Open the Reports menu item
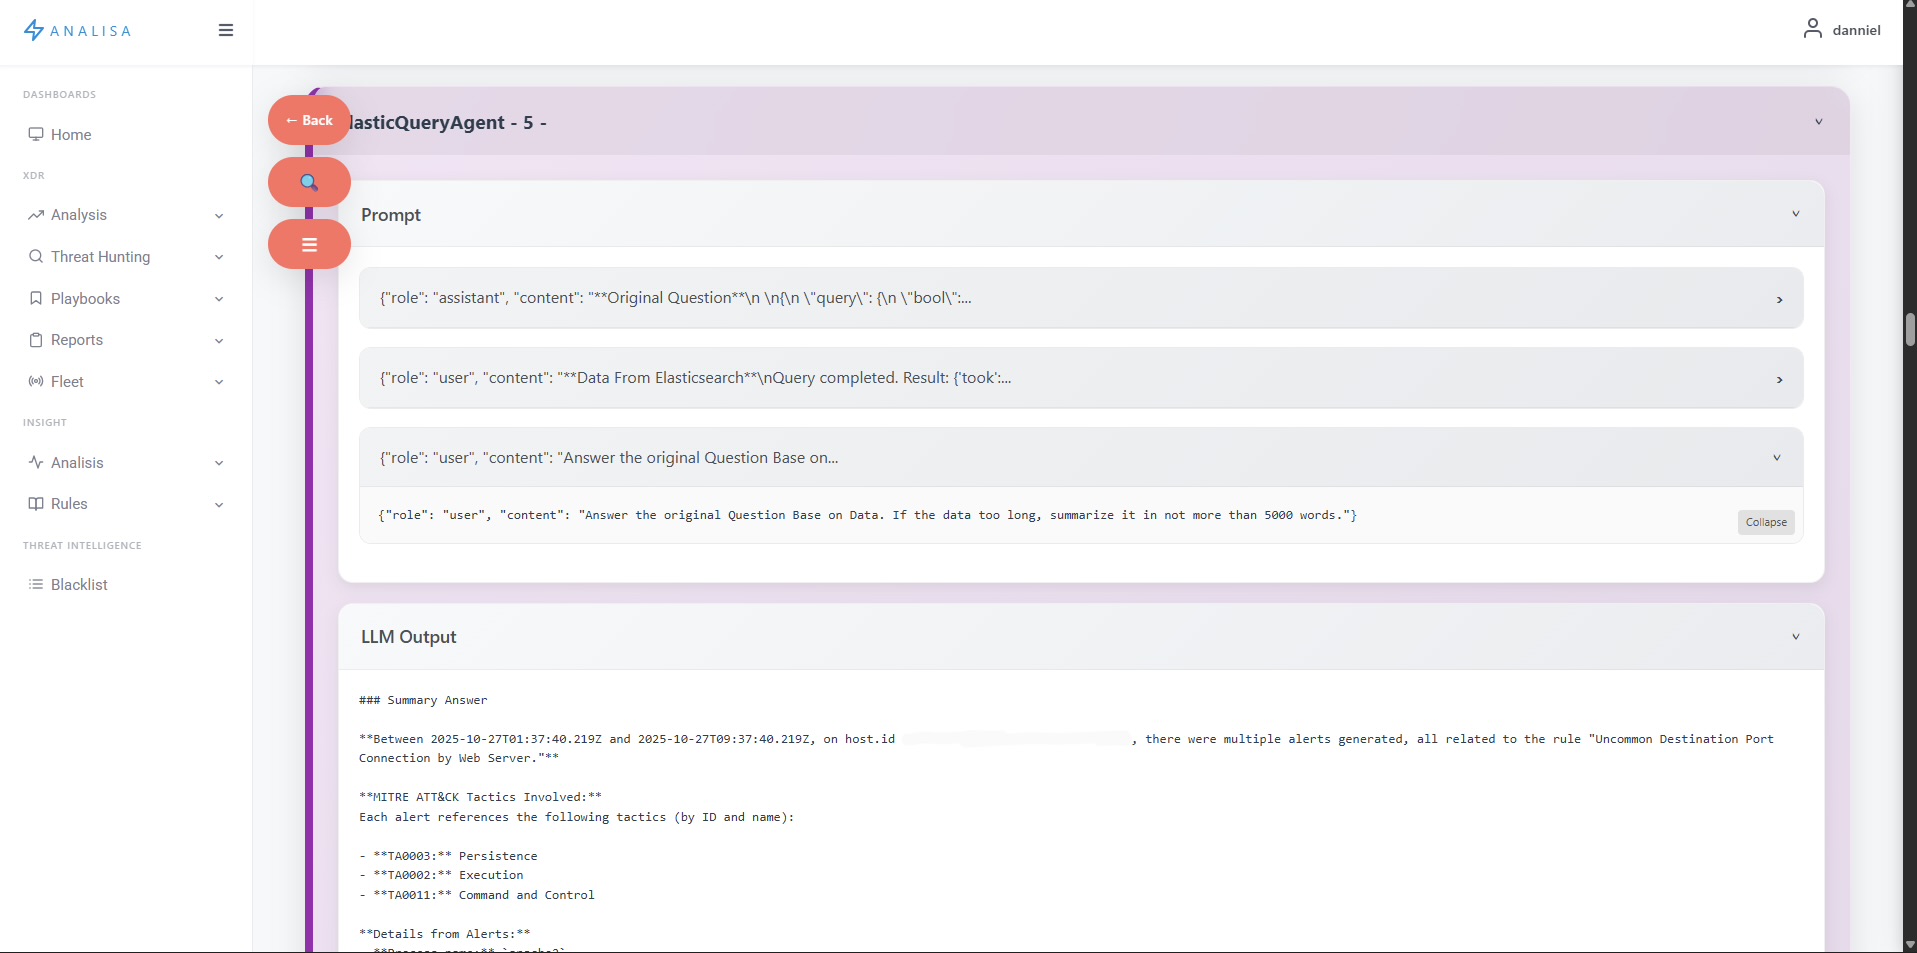 coord(77,340)
